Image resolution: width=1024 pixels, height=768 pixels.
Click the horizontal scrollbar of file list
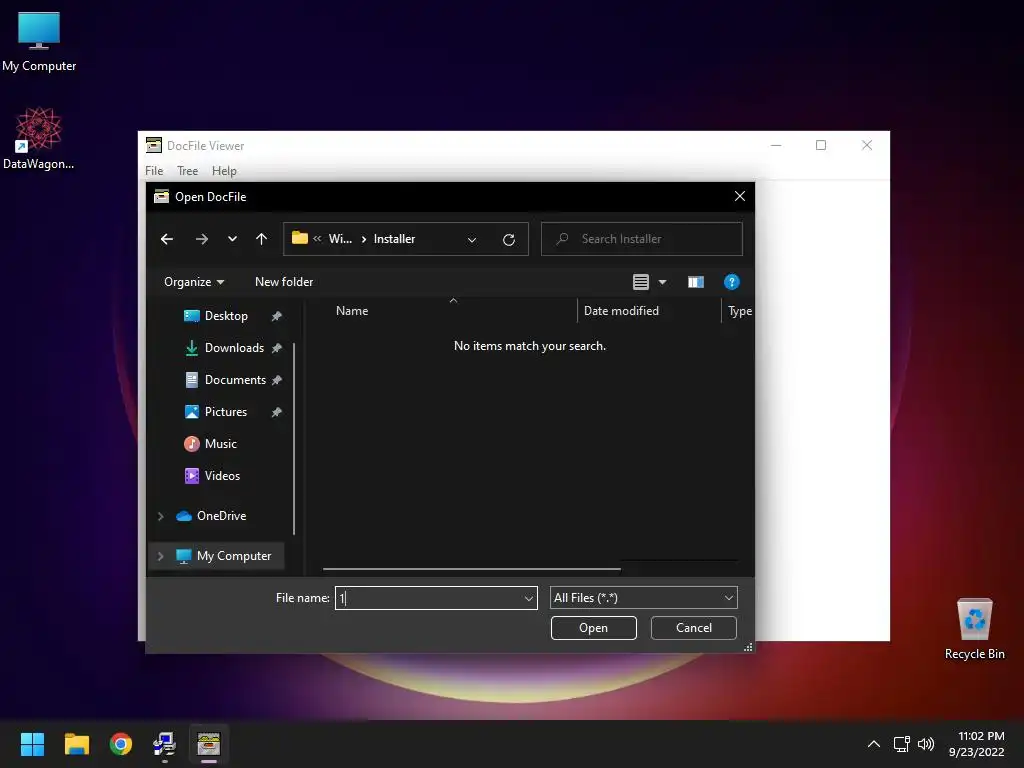[472, 569]
